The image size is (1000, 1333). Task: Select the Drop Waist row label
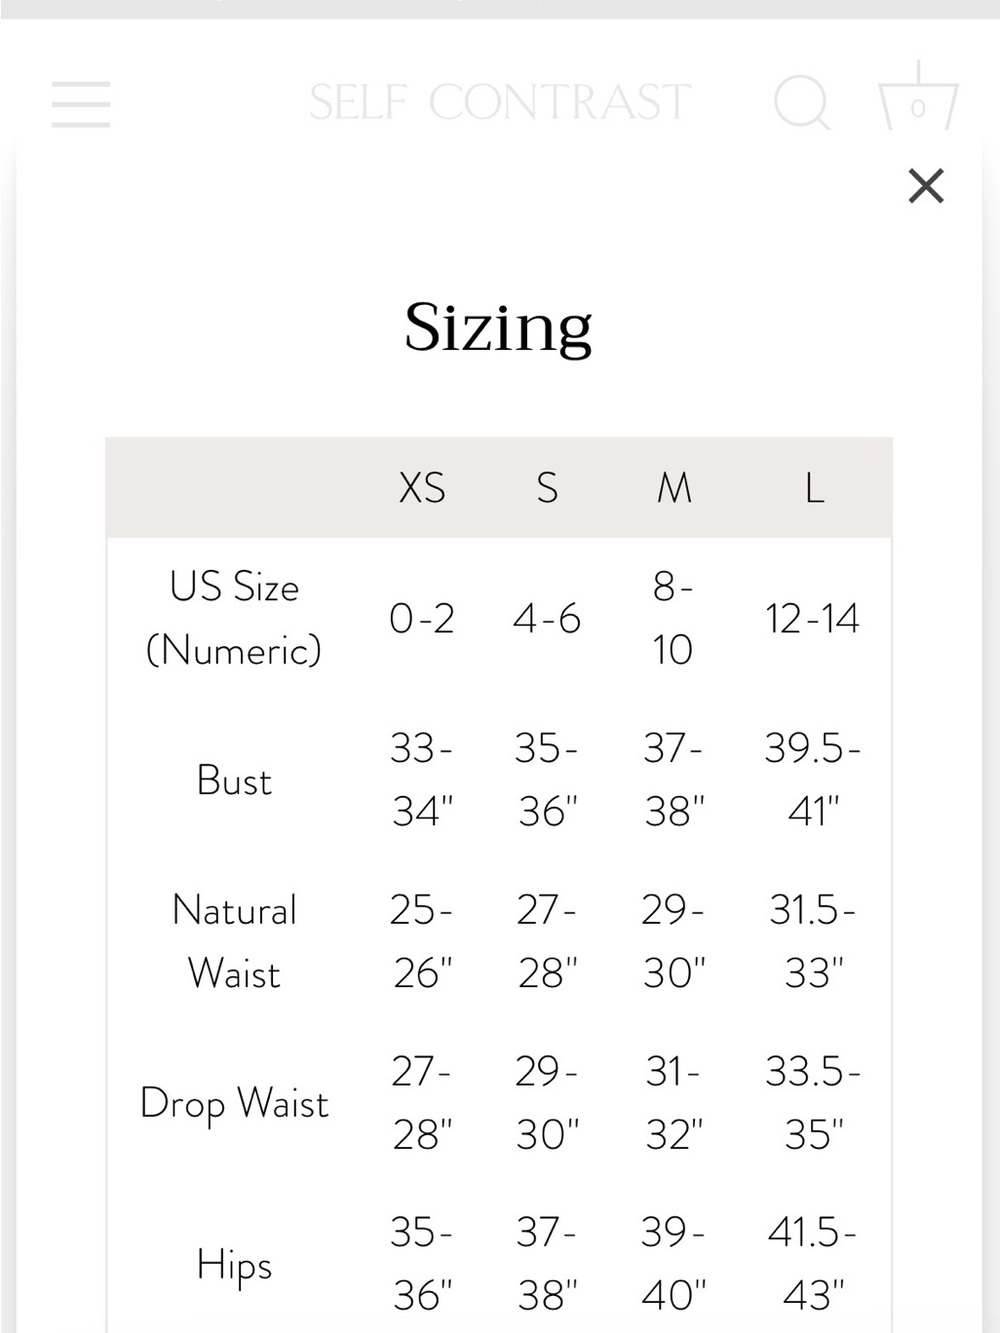click(234, 1104)
